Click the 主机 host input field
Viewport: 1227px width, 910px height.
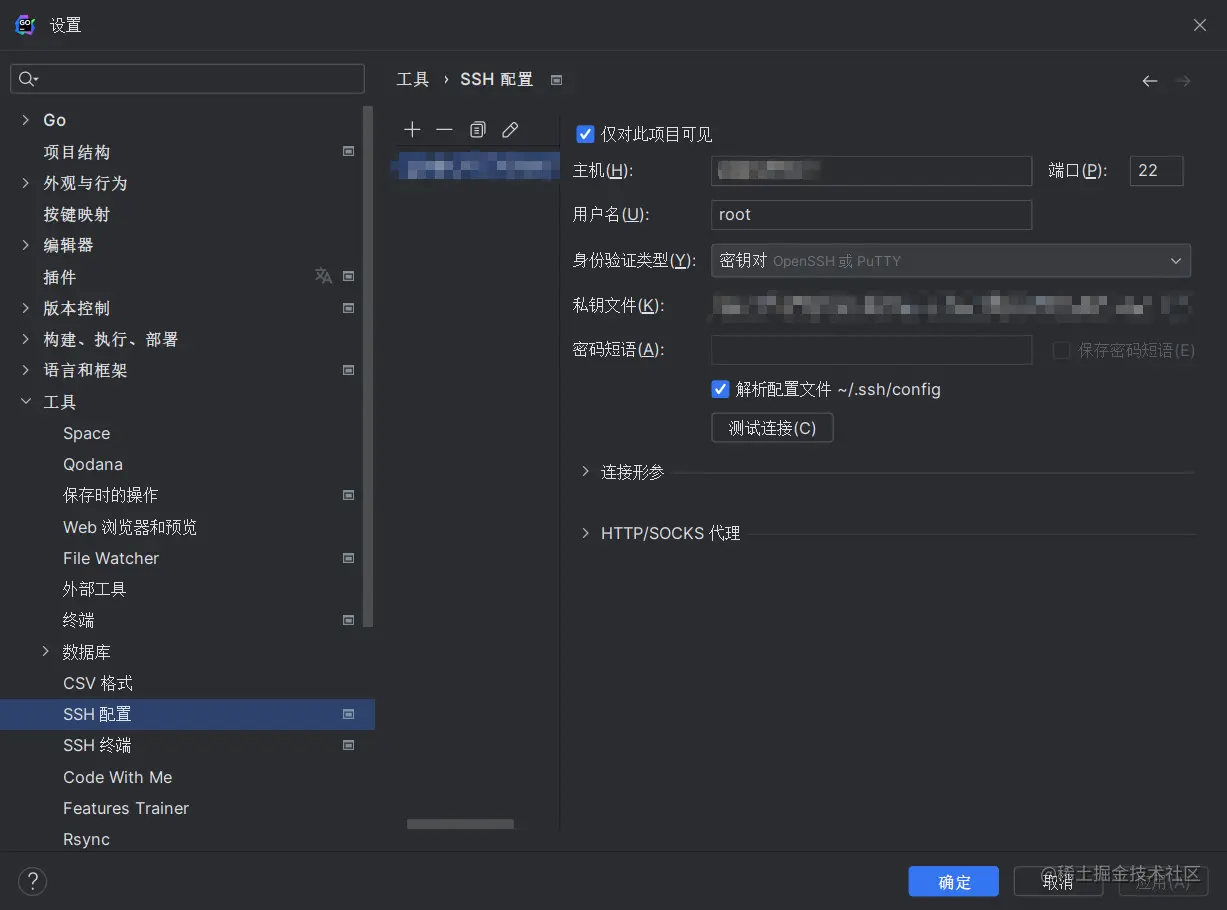click(x=871, y=170)
